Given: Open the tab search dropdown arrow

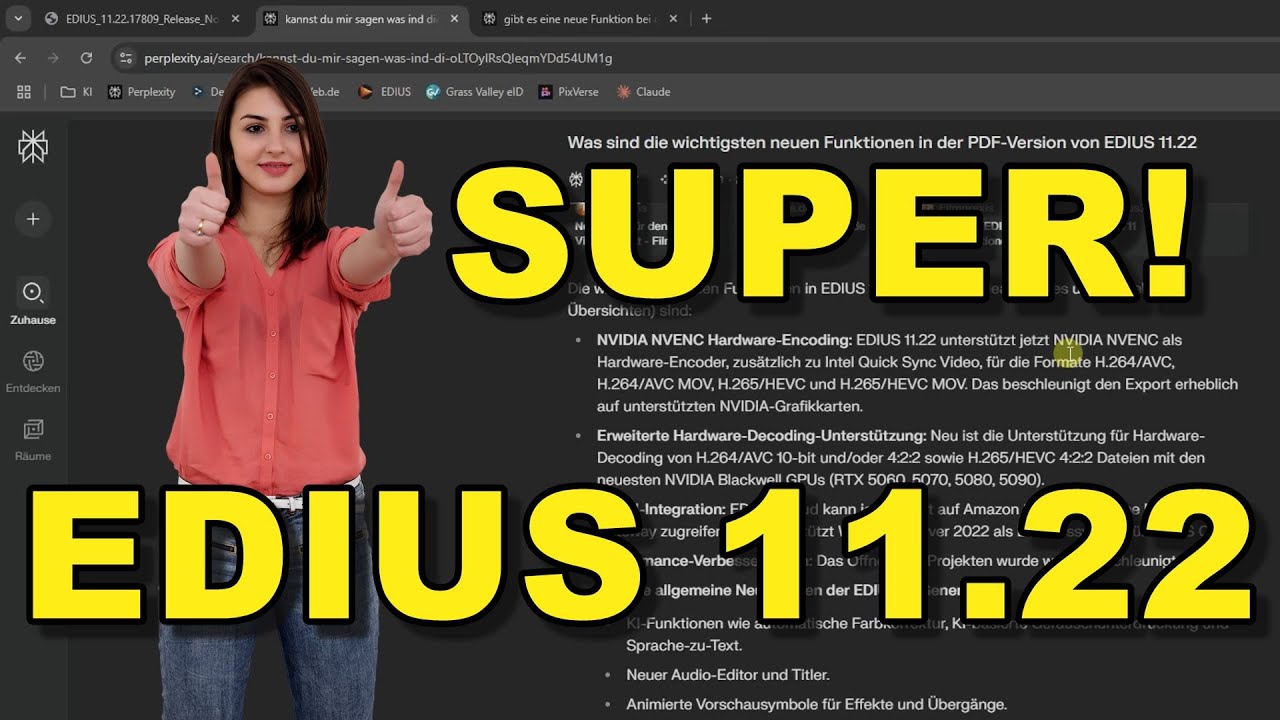Looking at the screenshot, I should point(19,19).
